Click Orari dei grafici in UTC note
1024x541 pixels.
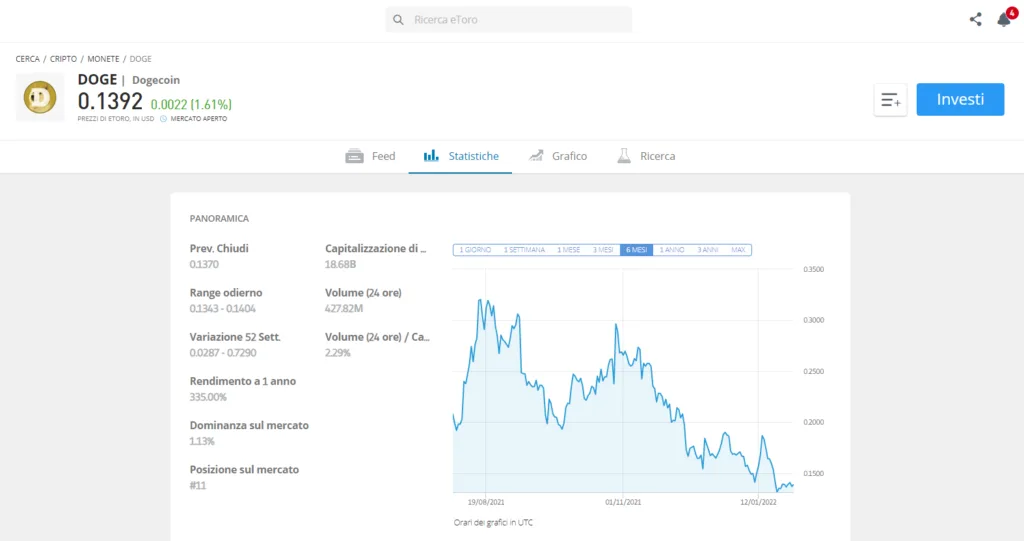[x=493, y=523]
